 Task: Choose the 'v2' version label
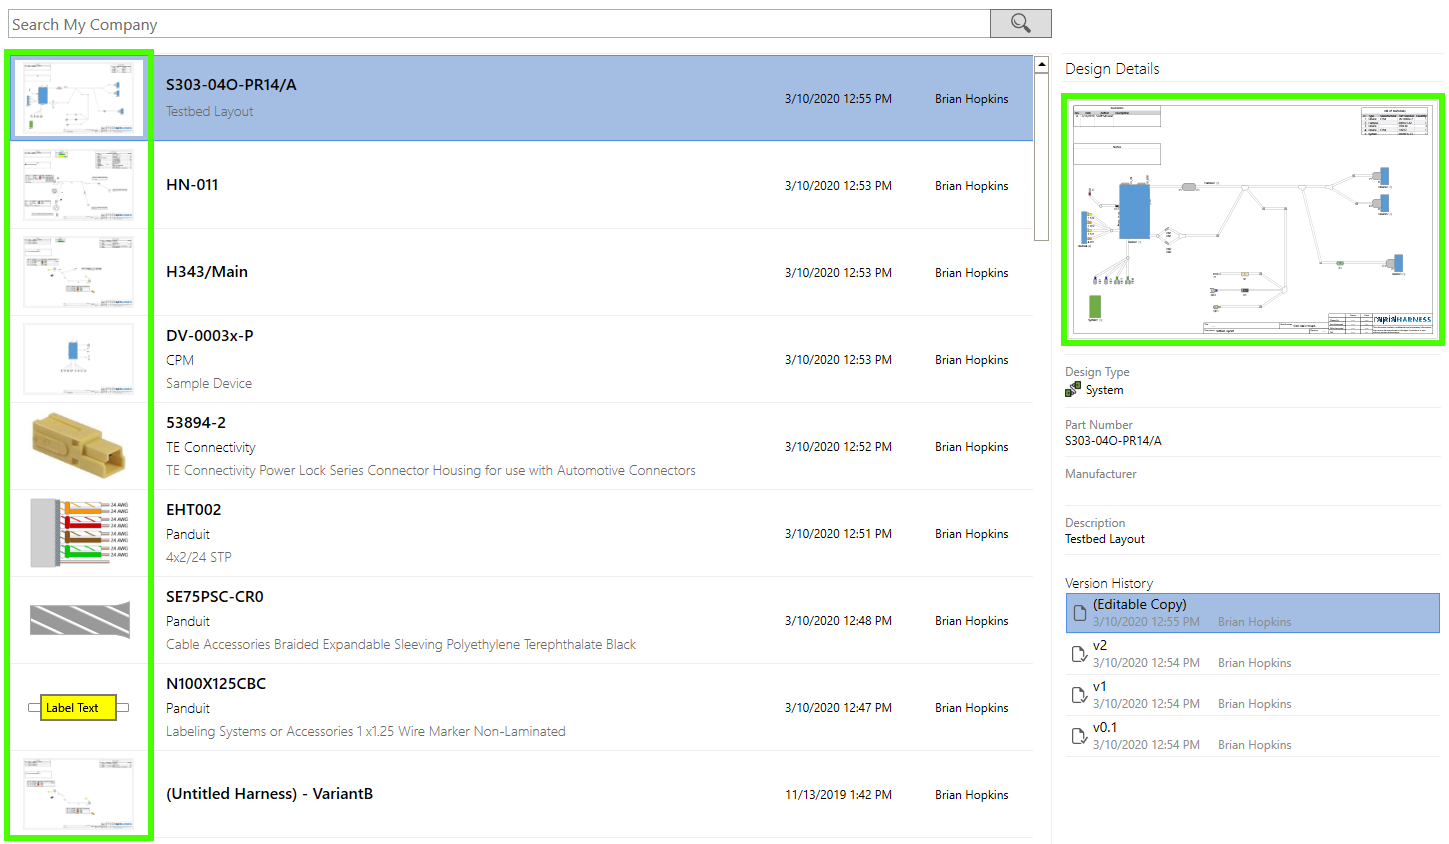(x=1100, y=645)
